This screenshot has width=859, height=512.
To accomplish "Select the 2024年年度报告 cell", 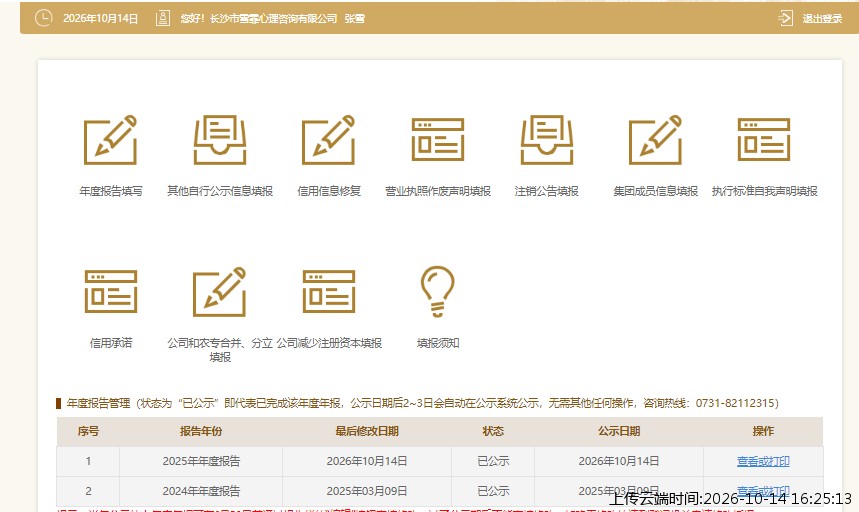I will [201, 491].
